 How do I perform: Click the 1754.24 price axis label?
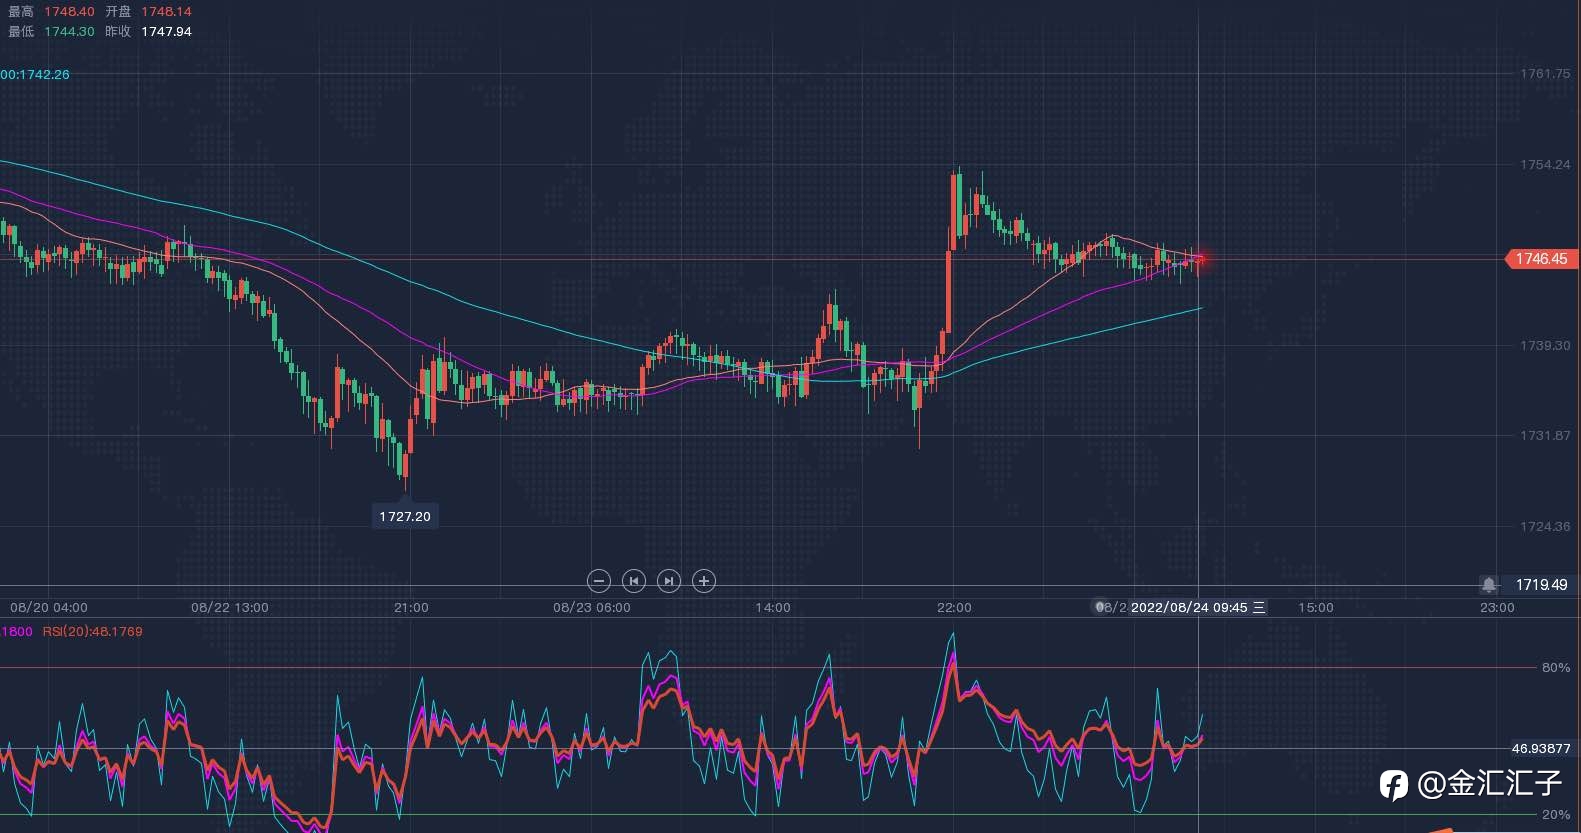coord(1545,165)
